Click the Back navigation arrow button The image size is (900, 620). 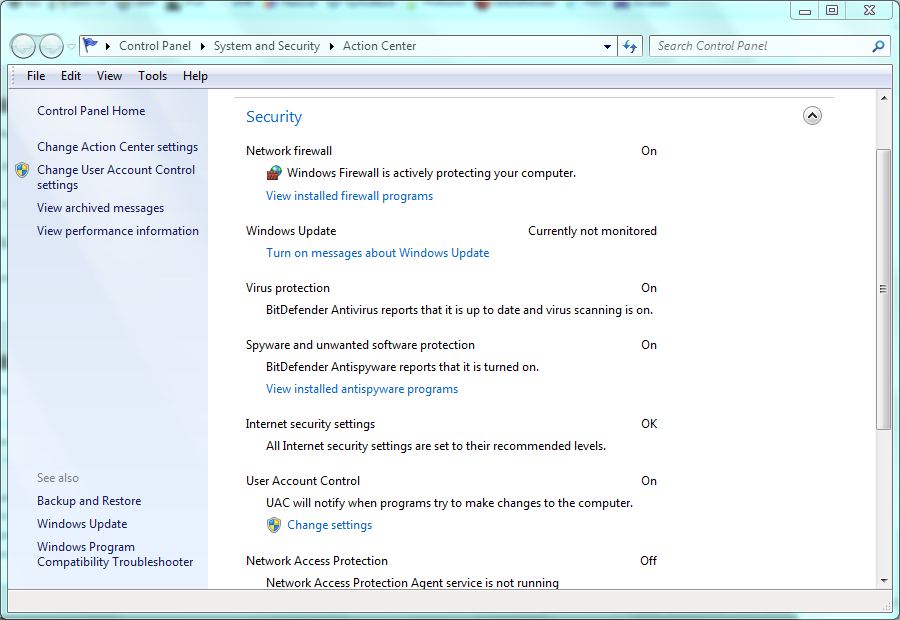[x=24, y=46]
